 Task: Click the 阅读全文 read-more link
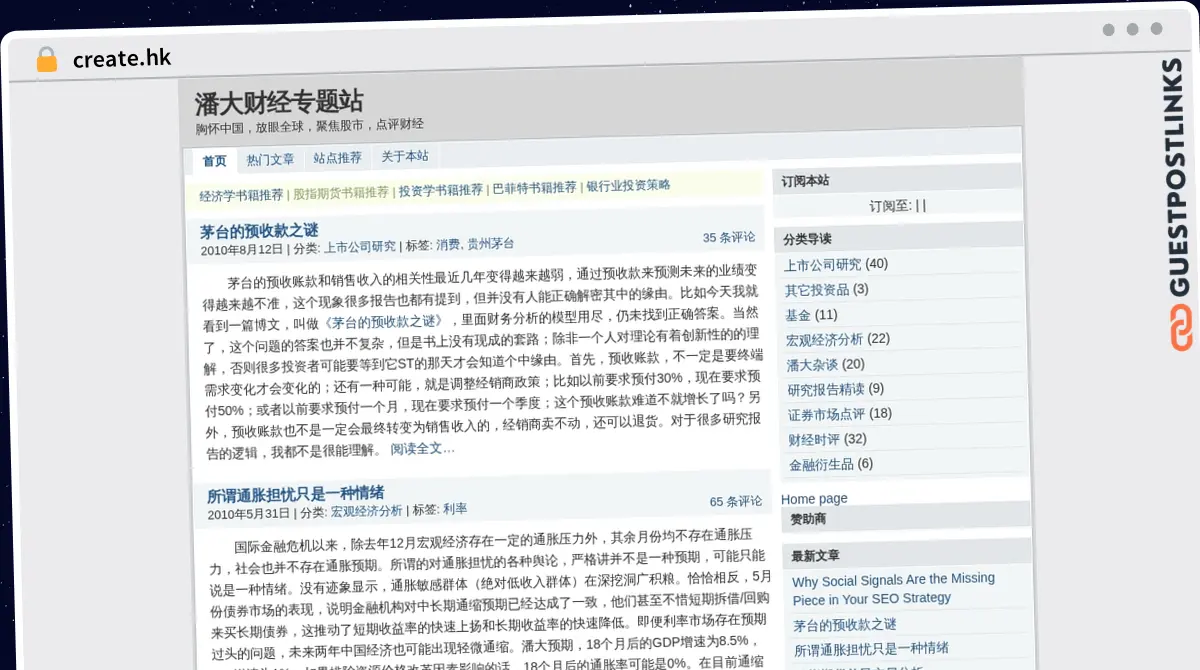click(x=422, y=449)
